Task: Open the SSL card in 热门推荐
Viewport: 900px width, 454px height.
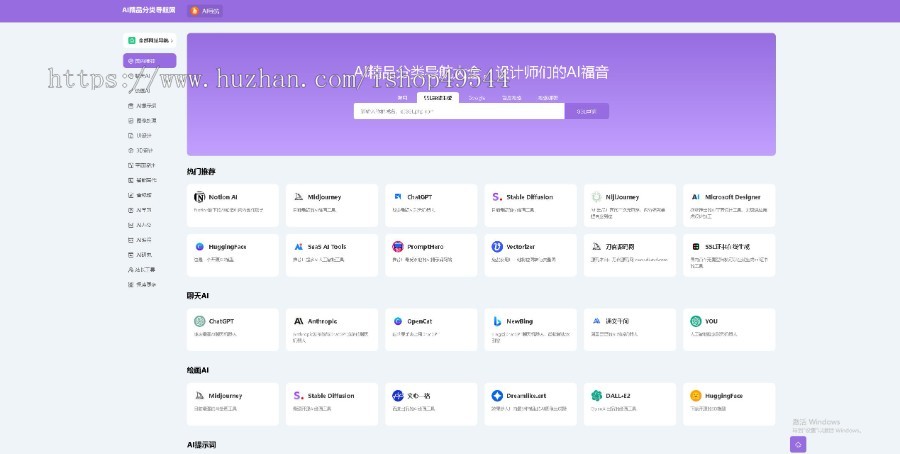Action: point(729,255)
